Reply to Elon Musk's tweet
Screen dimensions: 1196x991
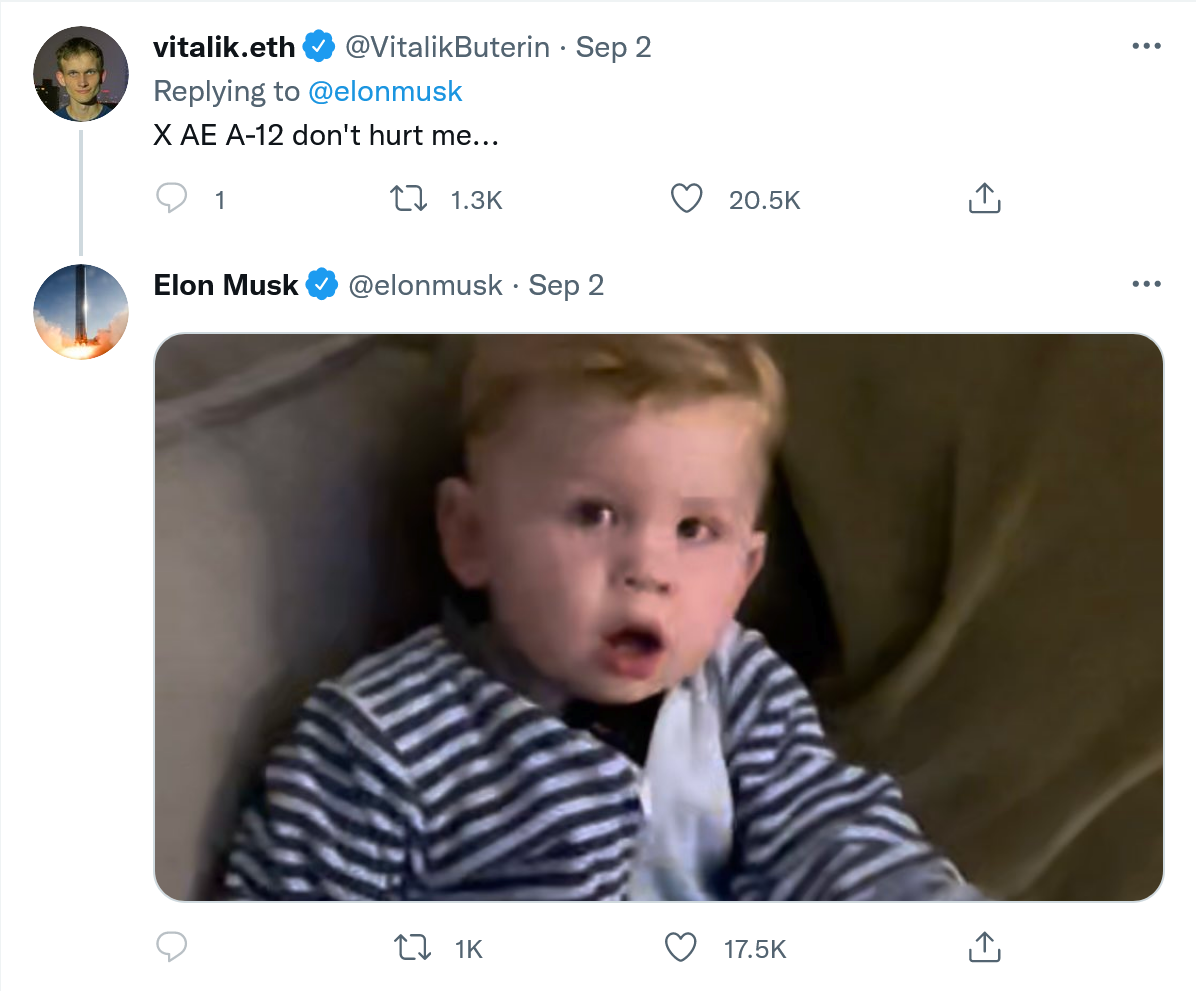pyautogui.click(x=172, y=947)
